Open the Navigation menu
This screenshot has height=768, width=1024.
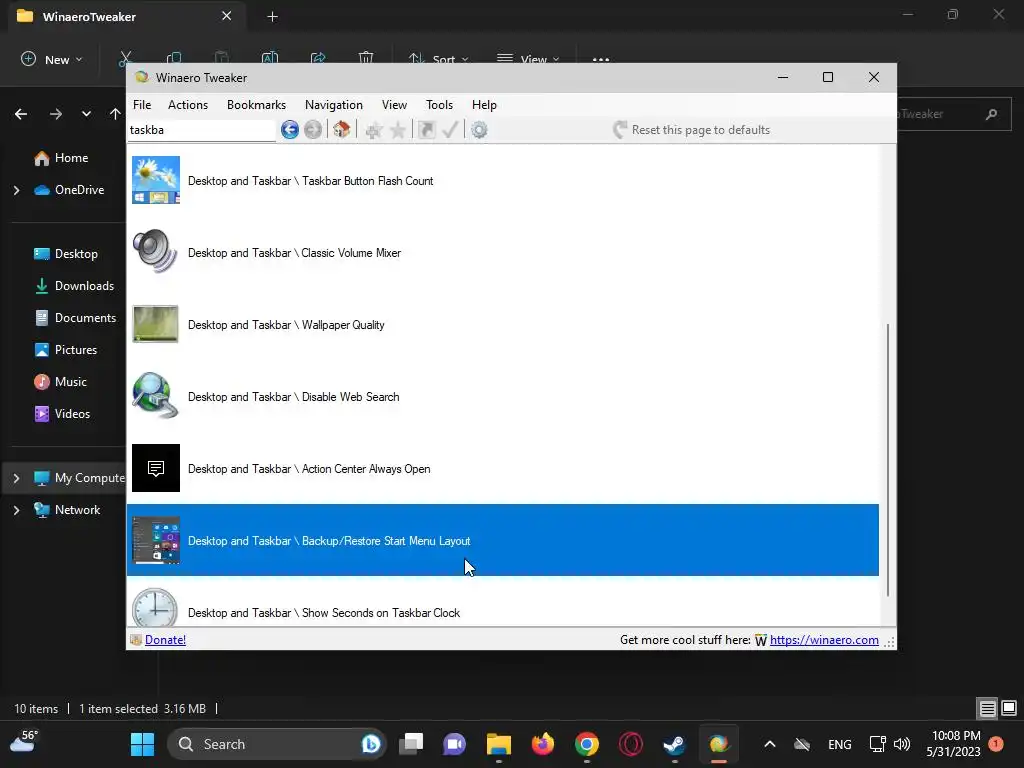[334, 105]
